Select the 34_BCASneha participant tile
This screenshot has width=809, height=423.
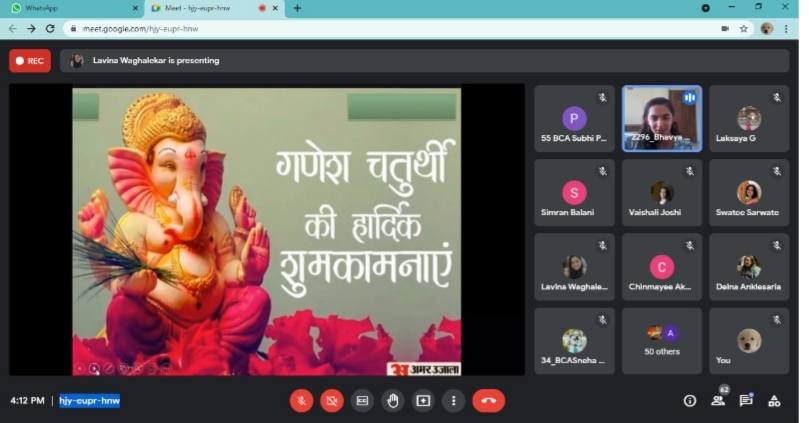coord(574,341)
